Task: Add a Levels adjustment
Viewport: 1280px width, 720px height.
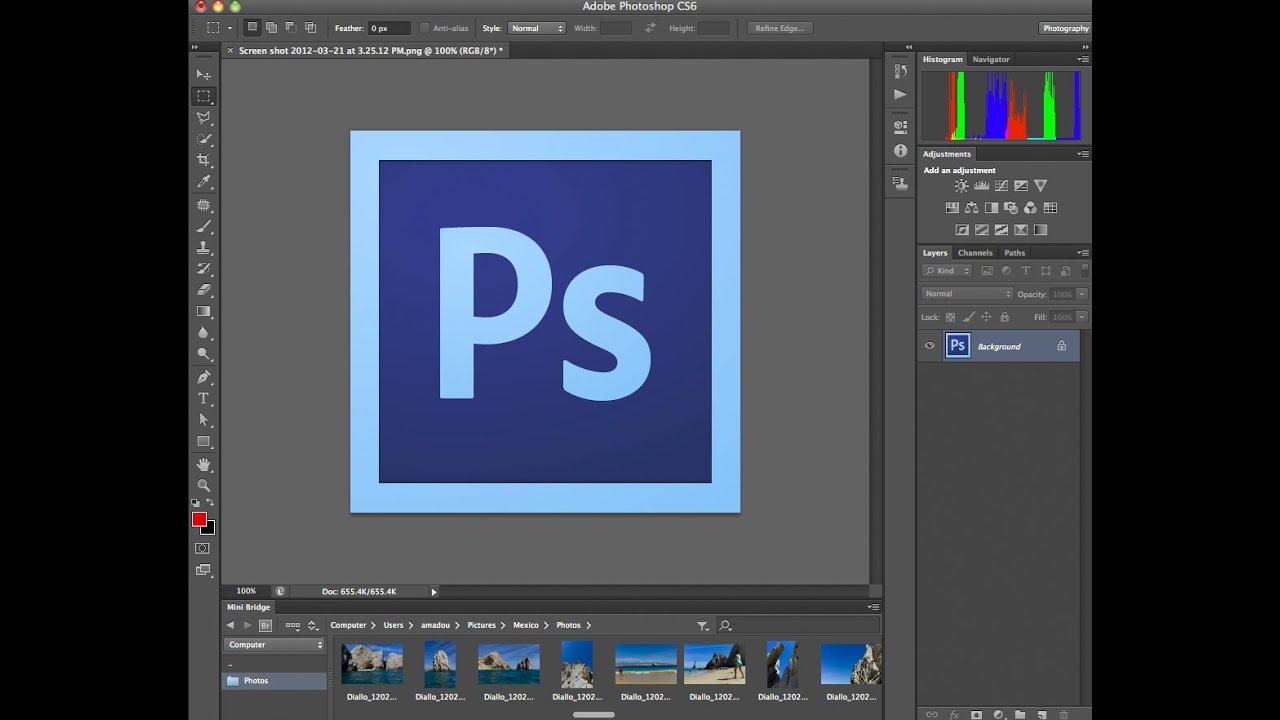Action: [x=981, y=185]
